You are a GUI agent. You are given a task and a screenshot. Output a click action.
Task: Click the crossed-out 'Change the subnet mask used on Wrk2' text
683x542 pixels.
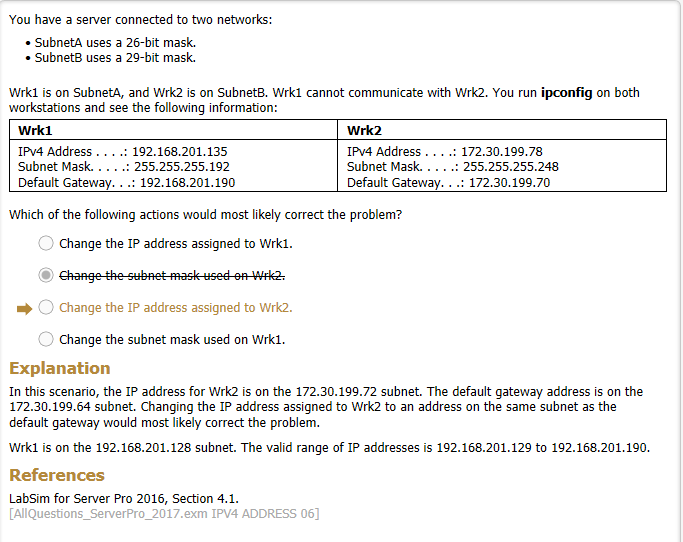click(172, 275)
